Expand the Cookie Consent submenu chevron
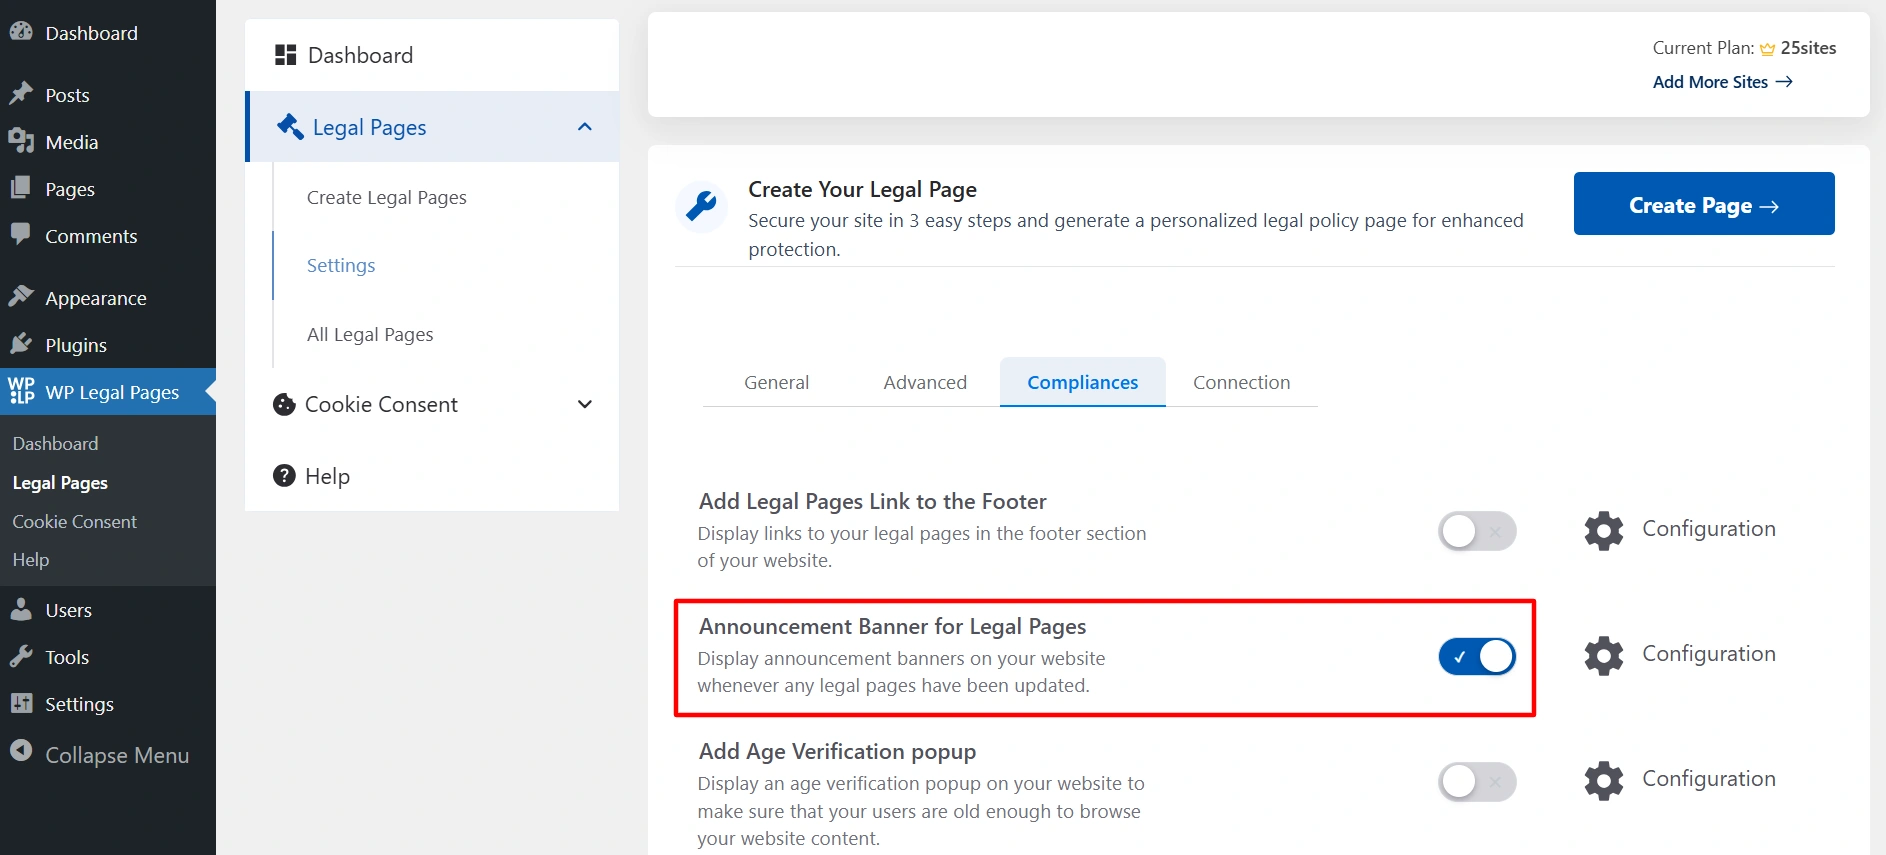The height and width of the screenshot is (855, 1886). tap(585, 404)
